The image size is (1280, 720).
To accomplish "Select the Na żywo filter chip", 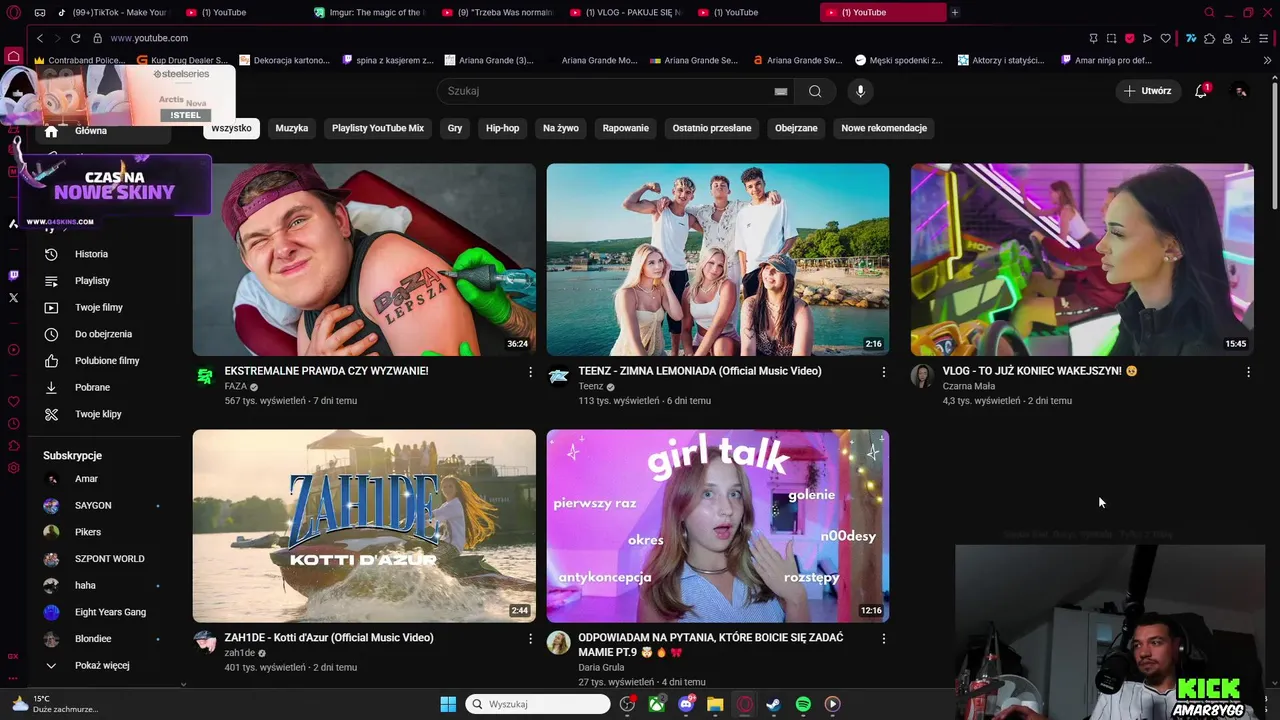I will coord(561,128).
